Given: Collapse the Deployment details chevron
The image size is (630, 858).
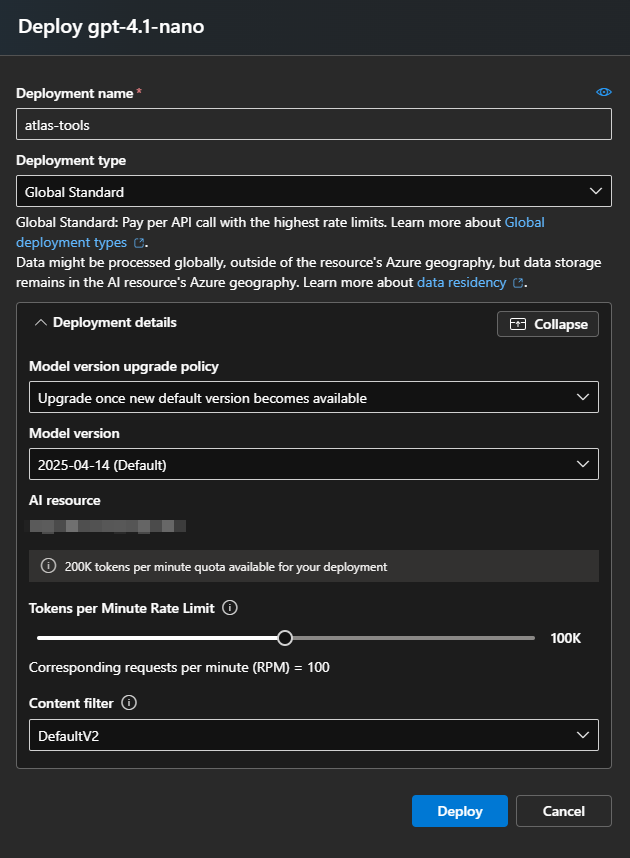Looking at the screenshot, I should pyautogui.click(x=41, y=323).
